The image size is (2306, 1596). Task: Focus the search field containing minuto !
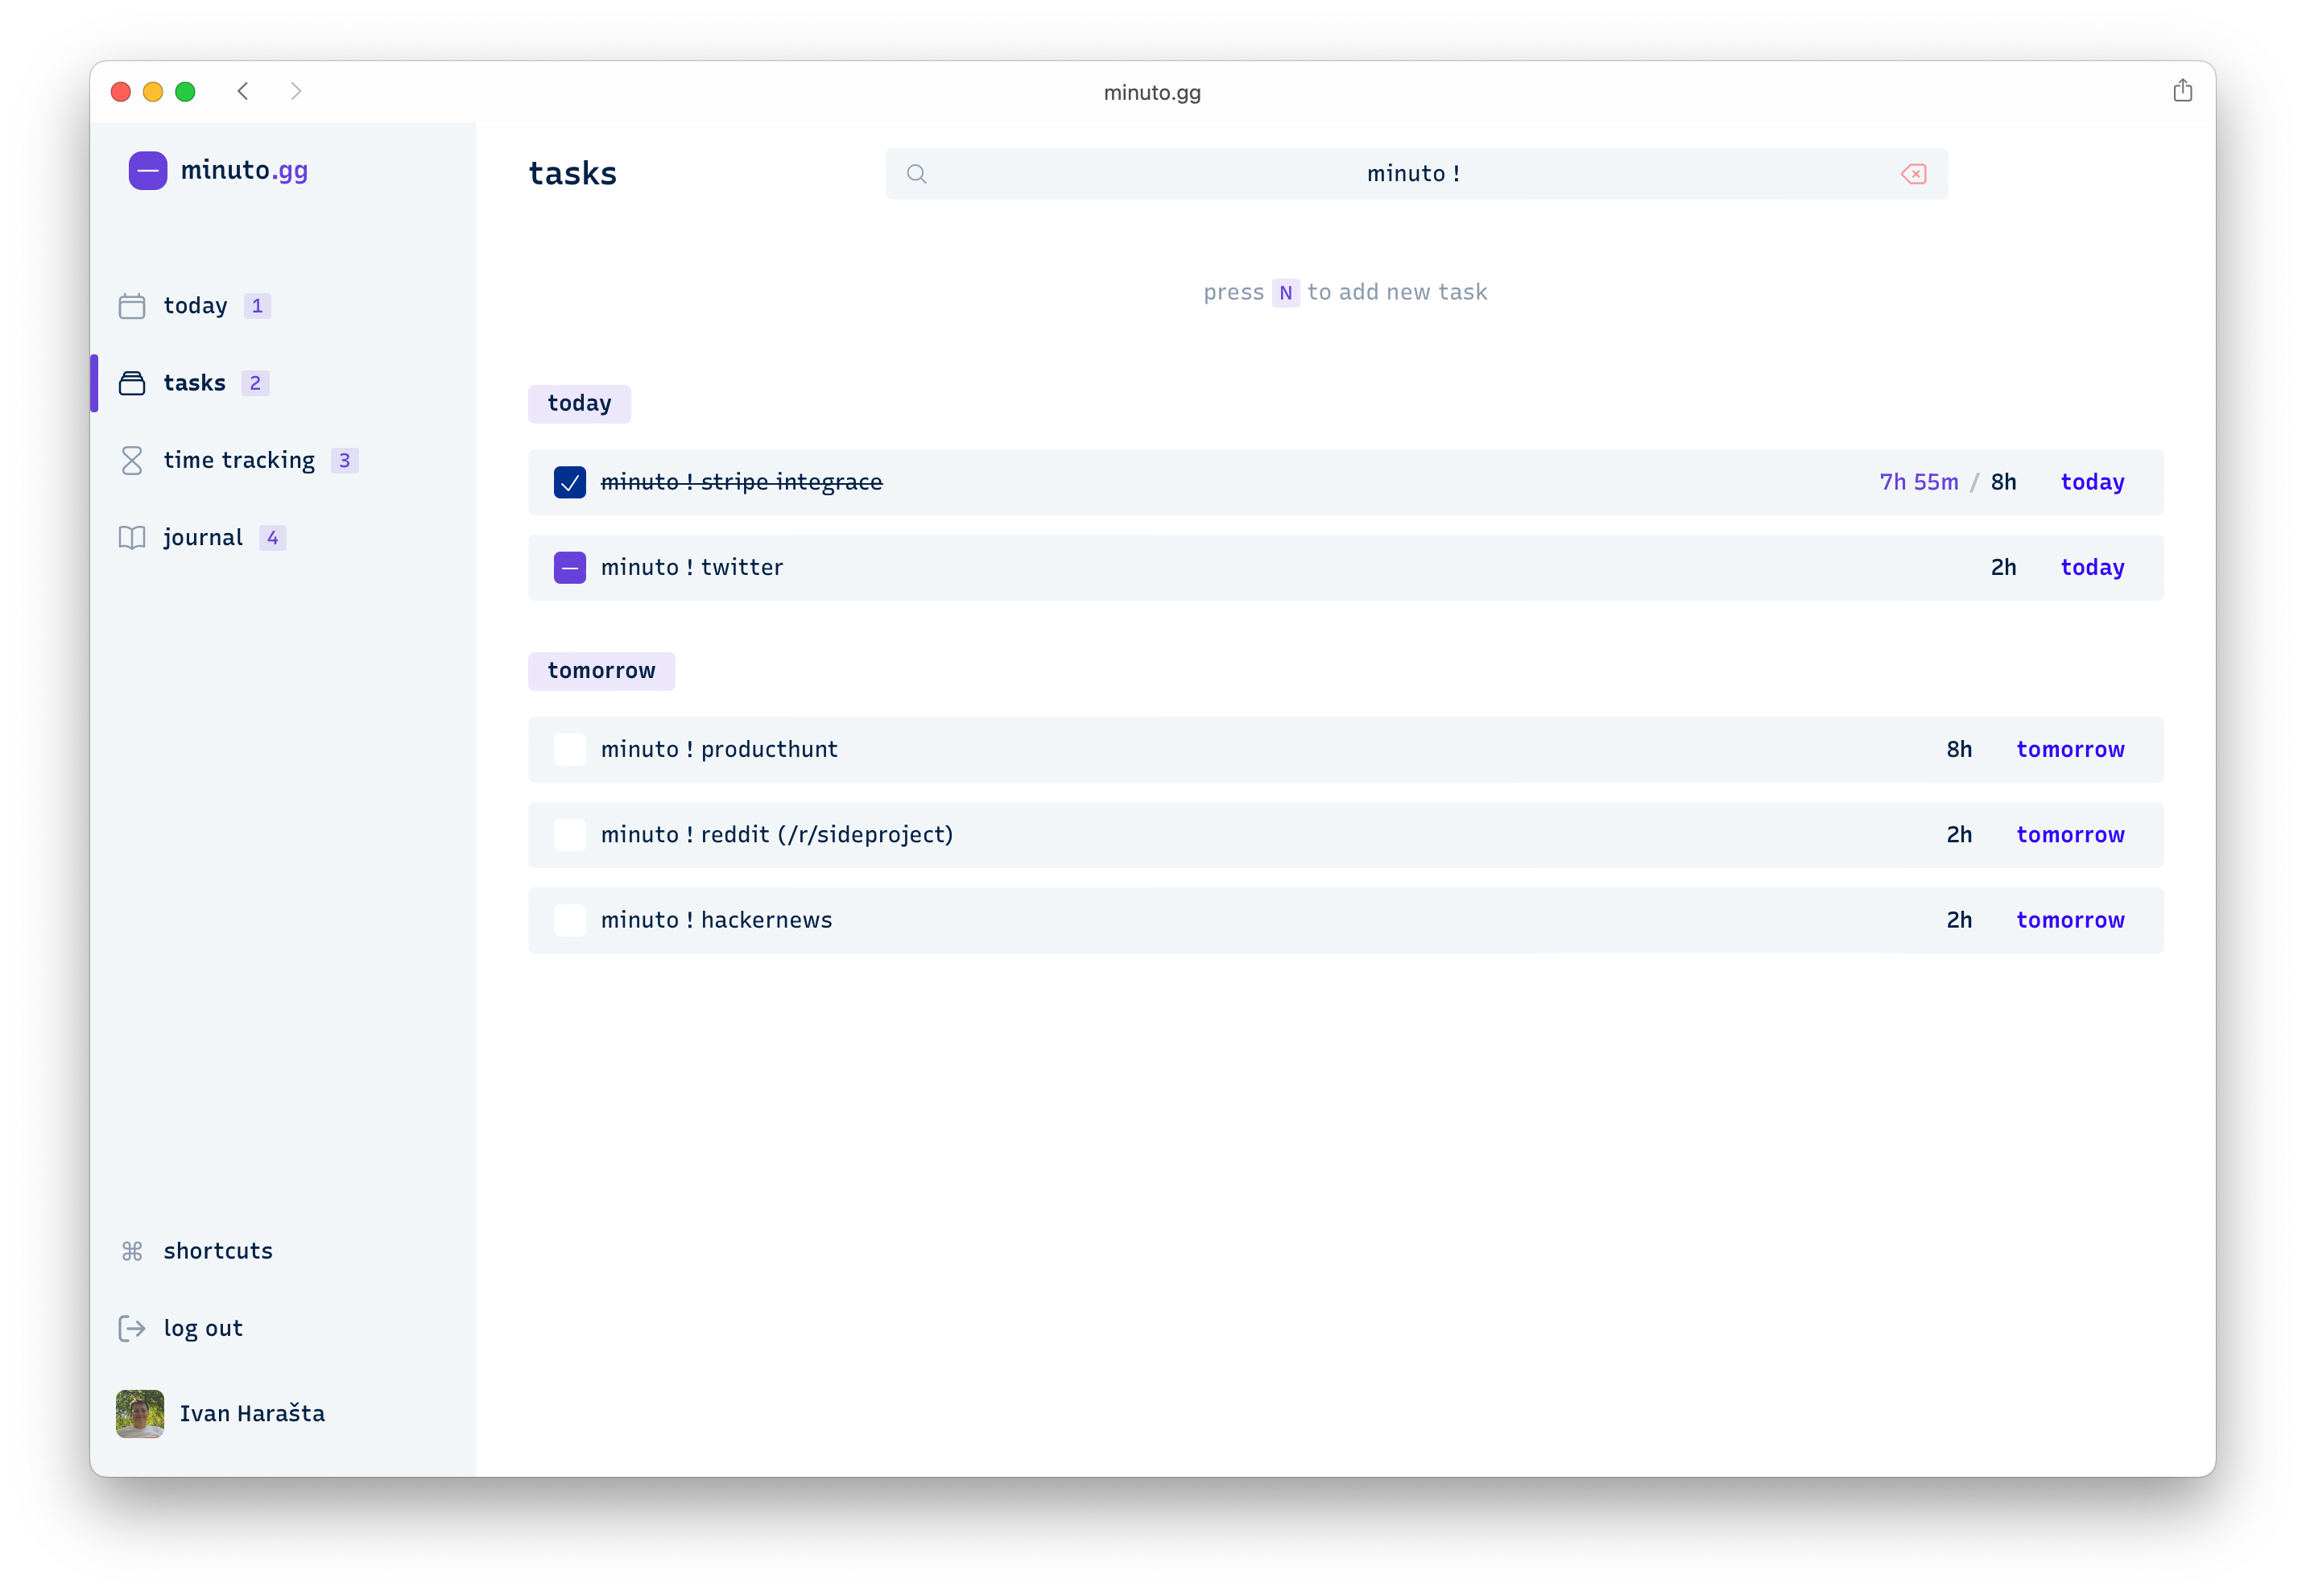point(1416,174)
